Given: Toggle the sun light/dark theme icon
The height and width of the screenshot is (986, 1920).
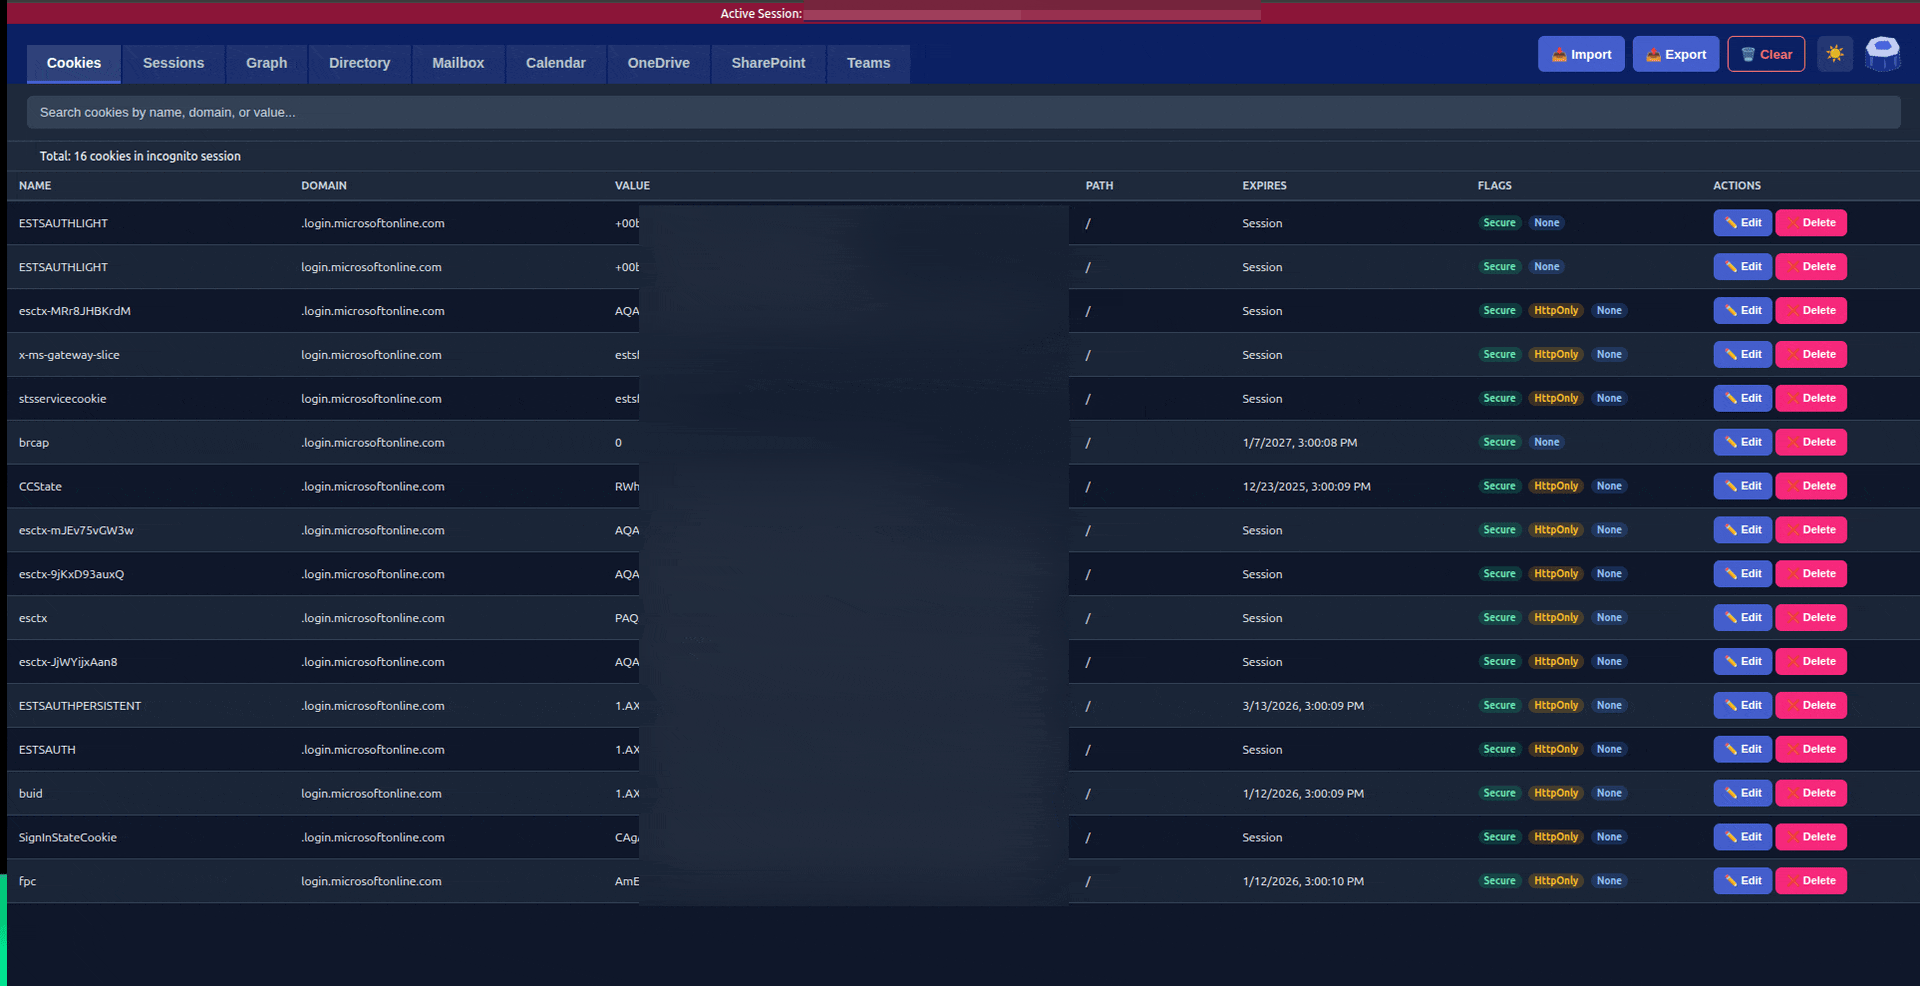Looking at the screenshot, I should click(1834, 54).
